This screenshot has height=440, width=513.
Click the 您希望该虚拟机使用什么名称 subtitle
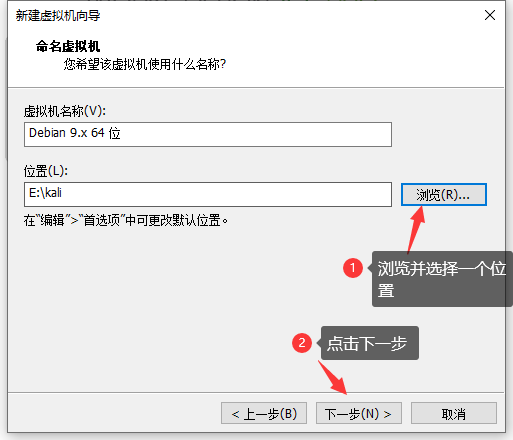coord(145,64)
